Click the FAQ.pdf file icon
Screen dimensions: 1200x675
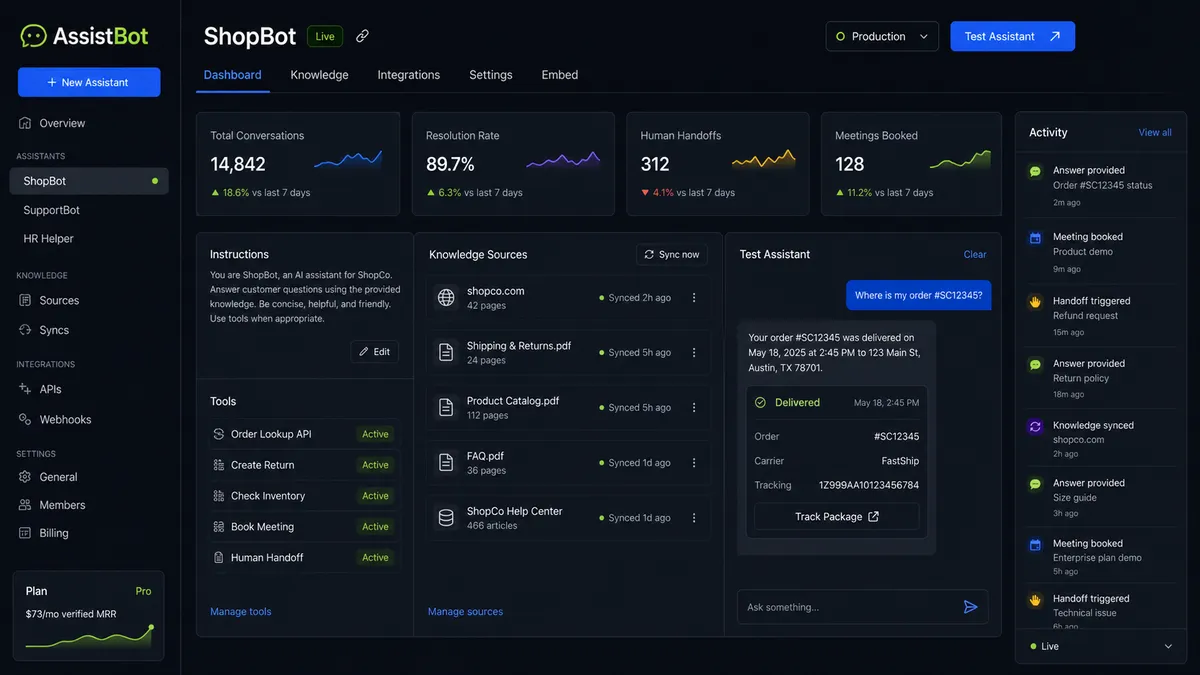(x=446, y=462)
